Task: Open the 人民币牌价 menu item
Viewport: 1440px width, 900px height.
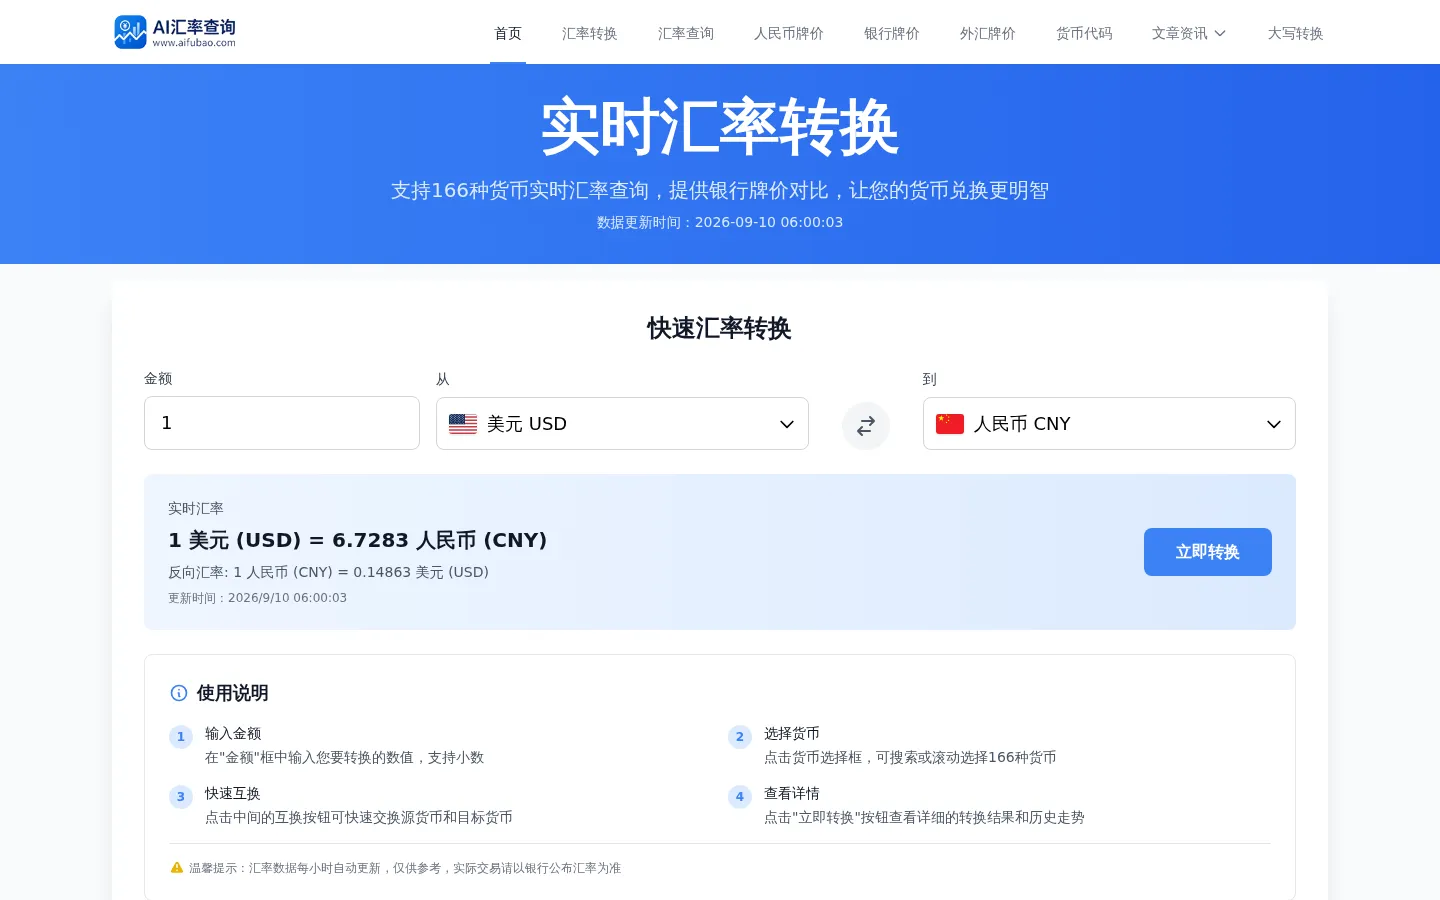Action: 789,33
